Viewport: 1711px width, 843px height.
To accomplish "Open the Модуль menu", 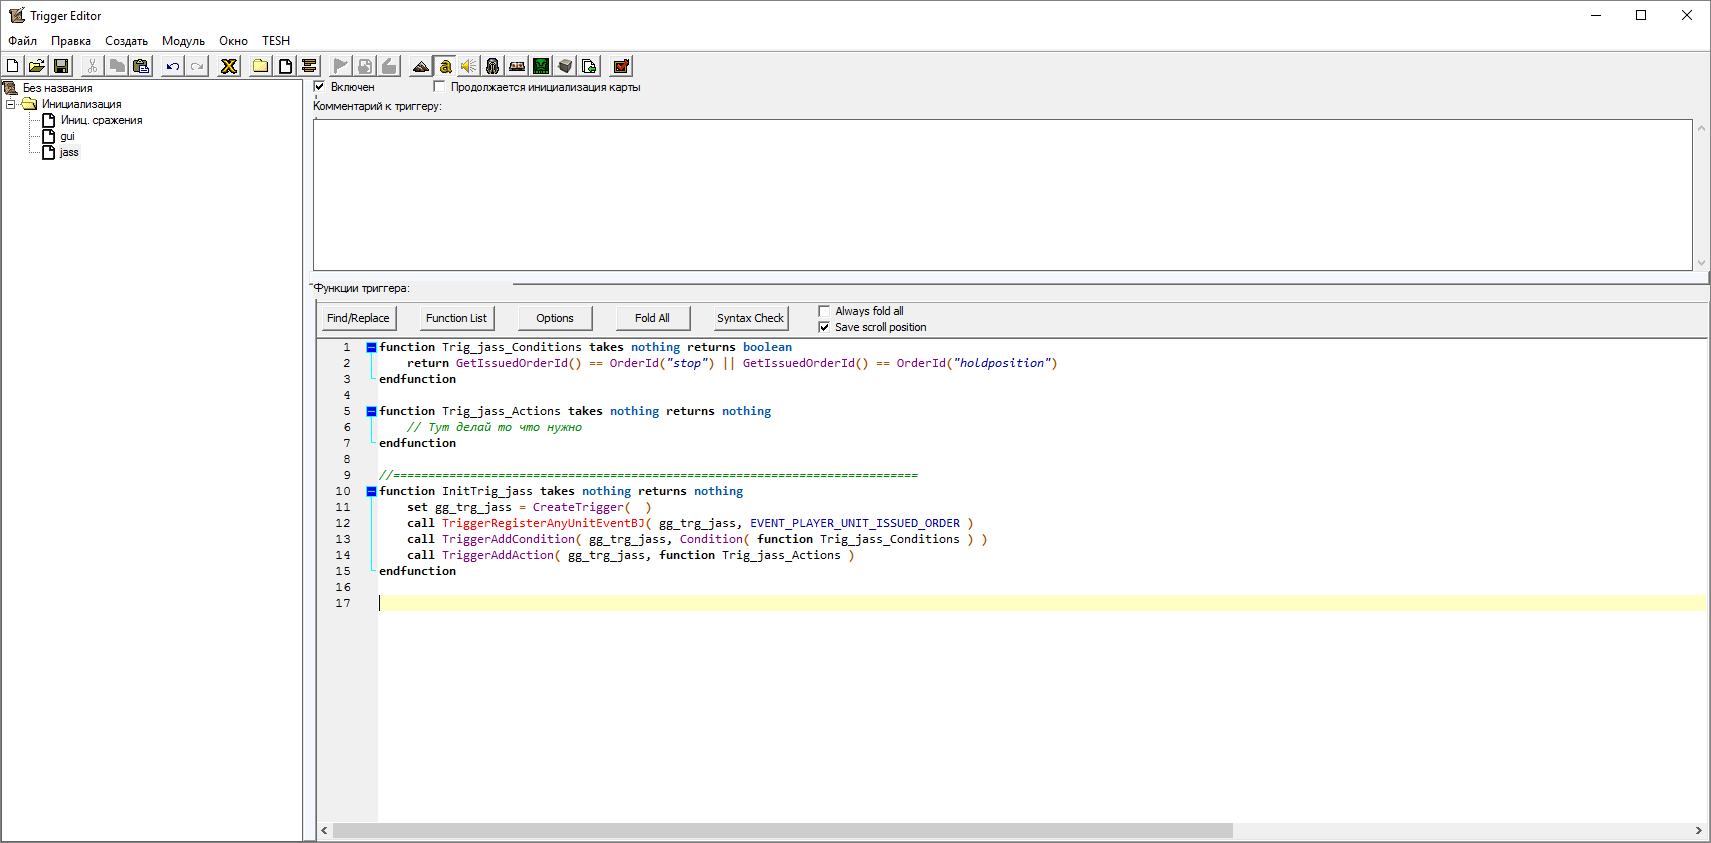I will tap(183, 41).
